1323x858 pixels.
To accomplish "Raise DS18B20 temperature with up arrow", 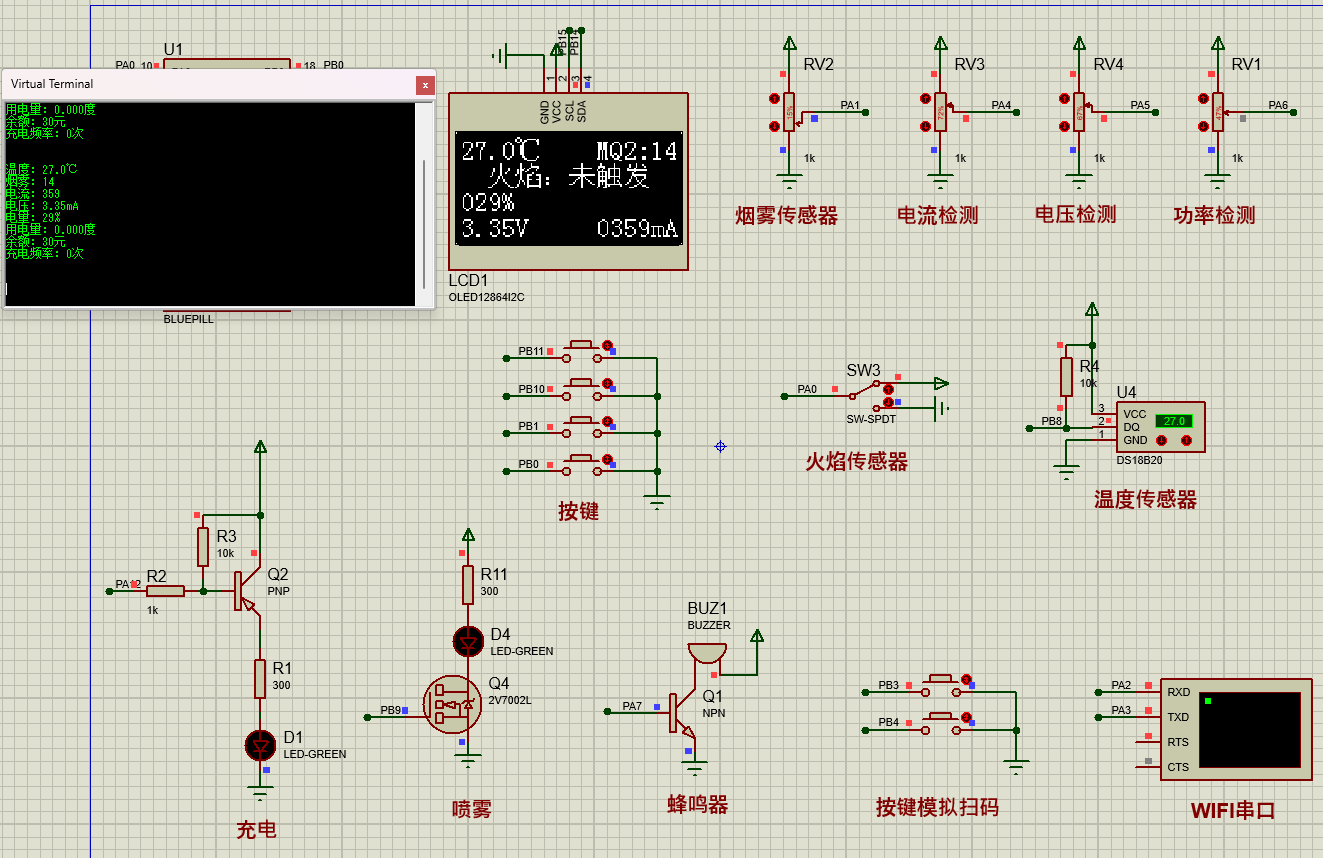I will 1186,440.
